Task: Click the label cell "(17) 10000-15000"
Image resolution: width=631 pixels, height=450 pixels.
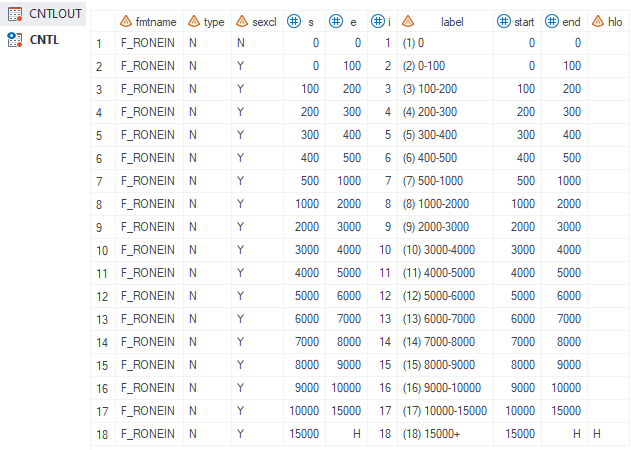Action: (445, 411)
